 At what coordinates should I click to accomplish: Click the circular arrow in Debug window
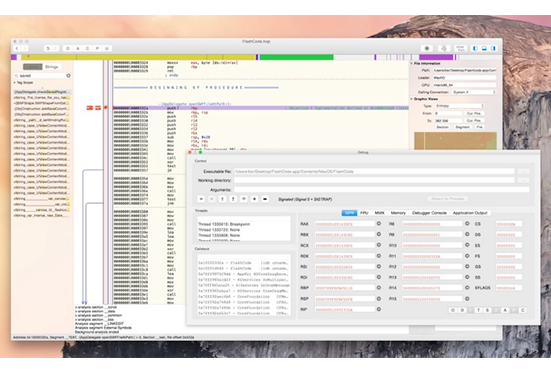pyautogui.click(x=244, y=199)
